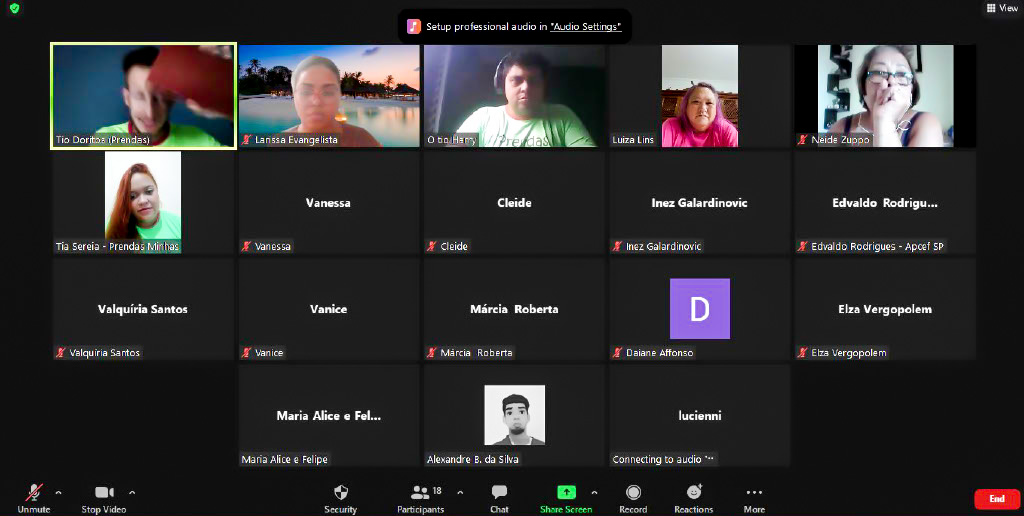The height and width of the screenshot is (516, 1024).
Task: Start recording with the Record button
Action: click(x=633, y=493)
